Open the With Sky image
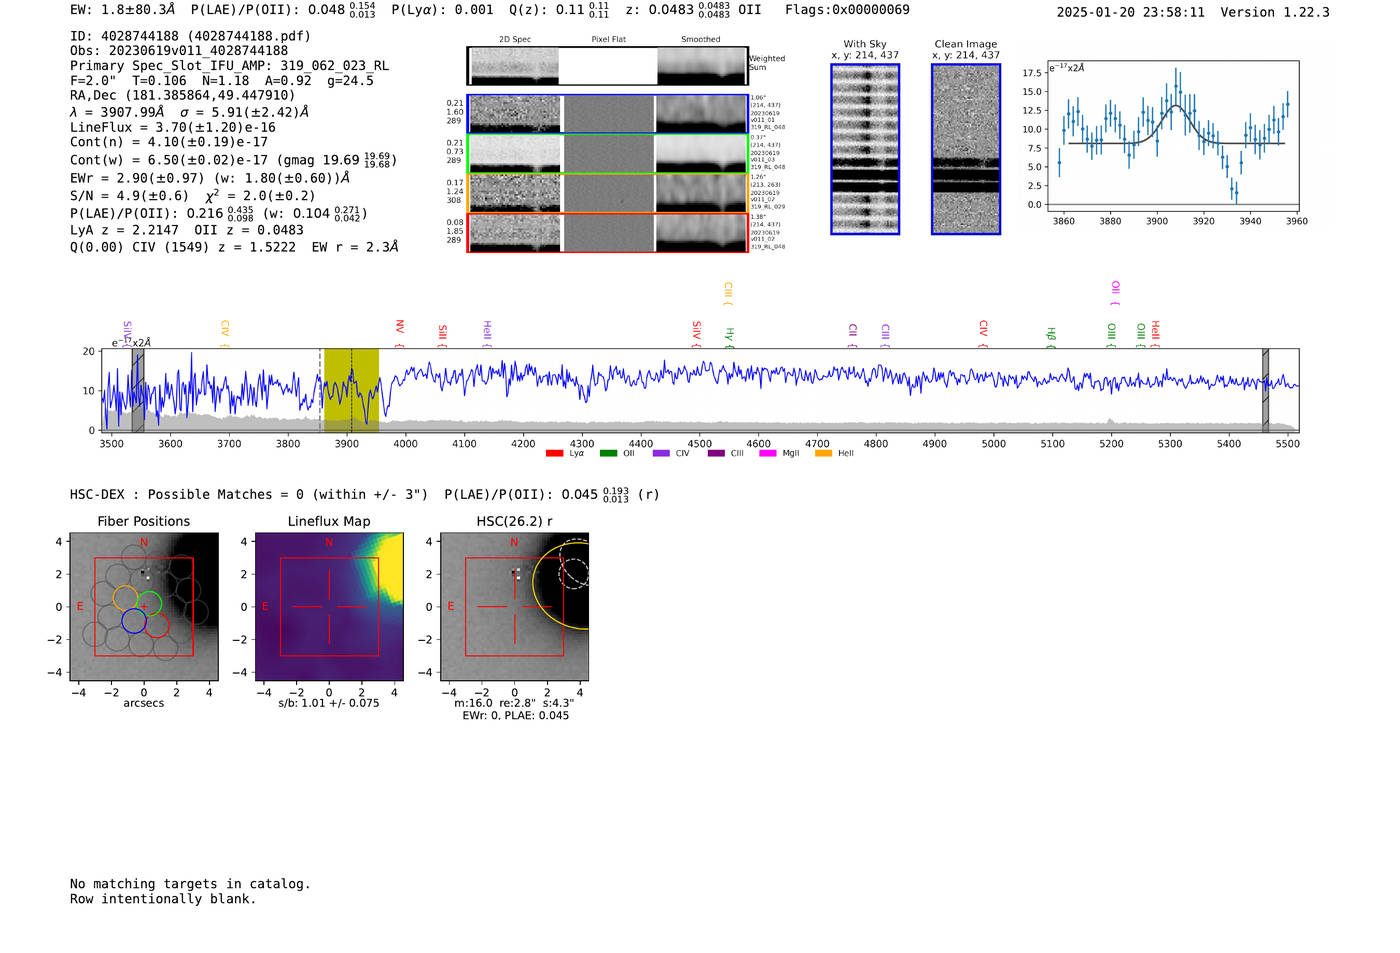Image resolution: width=1400 pixels, height=953 pixels. tap(865, 149)
